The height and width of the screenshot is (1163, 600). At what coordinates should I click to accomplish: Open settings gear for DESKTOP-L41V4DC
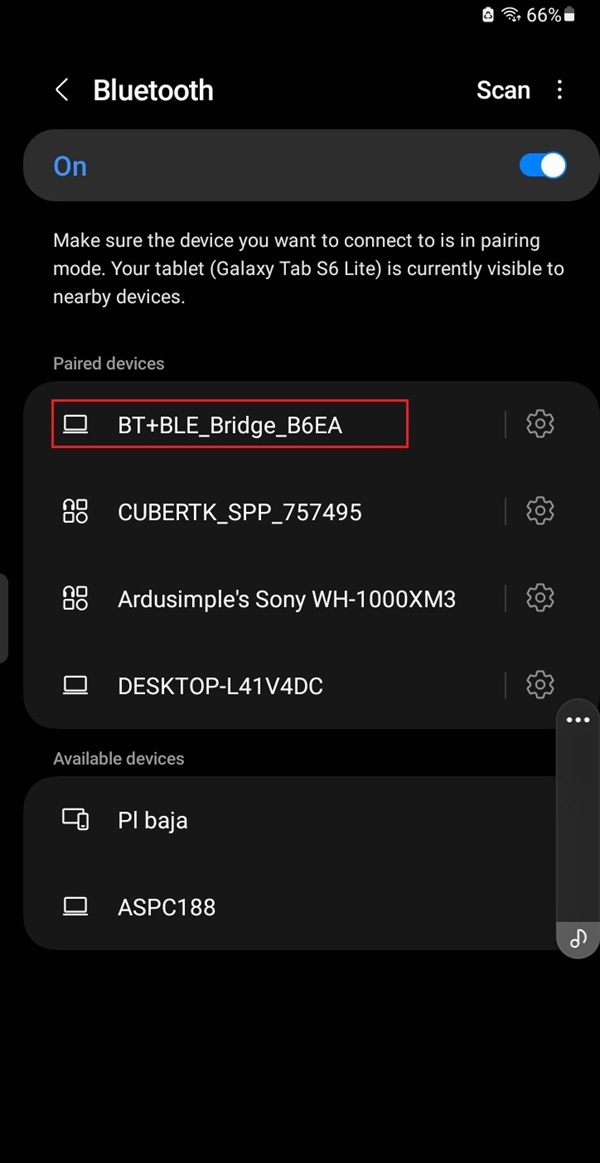[x=540, y=685]
